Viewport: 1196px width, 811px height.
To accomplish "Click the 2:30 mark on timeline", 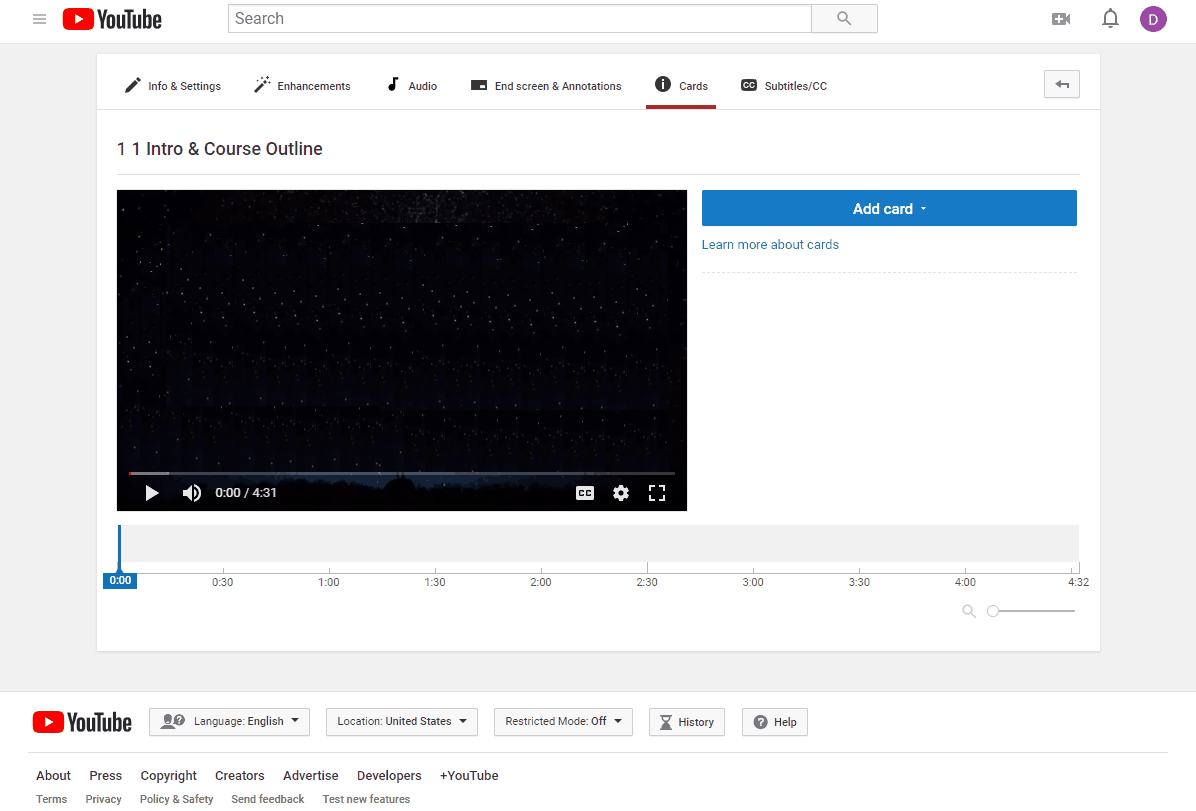I will click(x=647, y=581).
